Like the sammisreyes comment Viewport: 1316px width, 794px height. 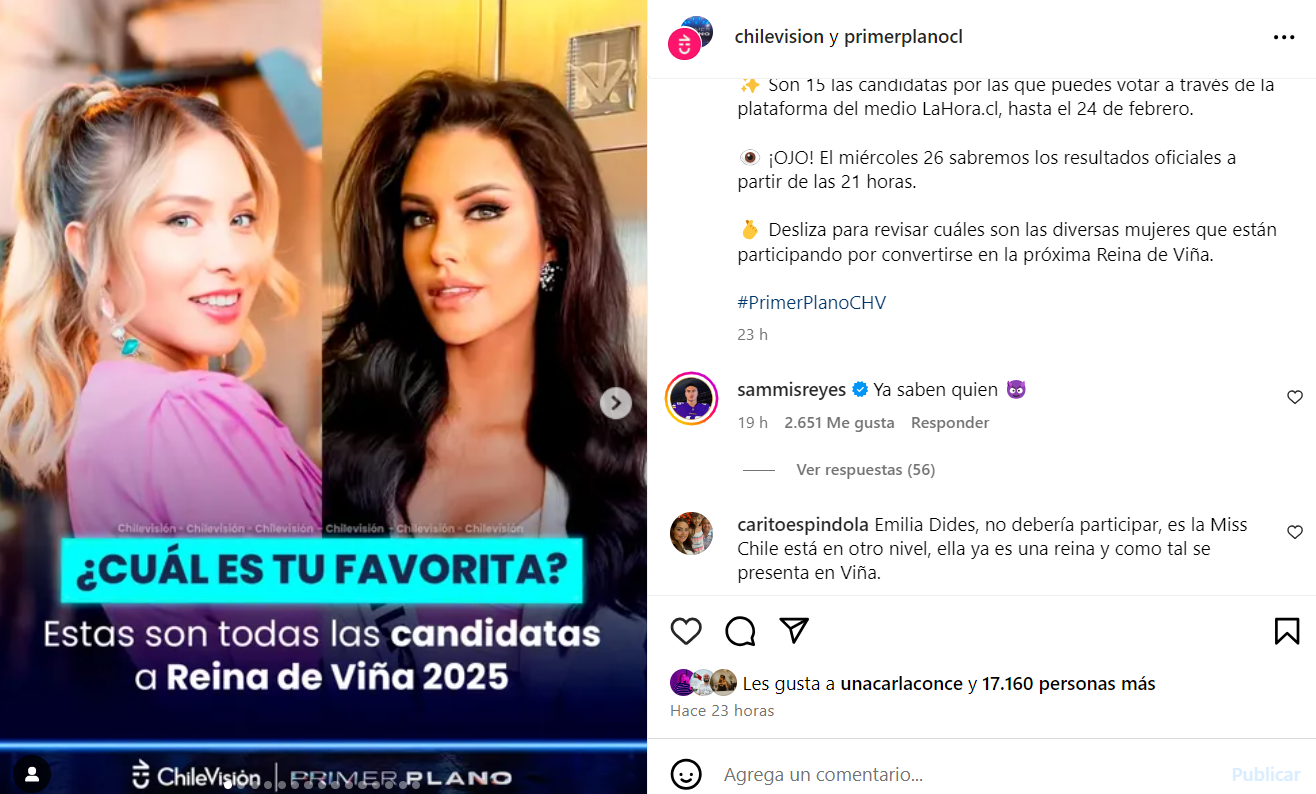1295,397
